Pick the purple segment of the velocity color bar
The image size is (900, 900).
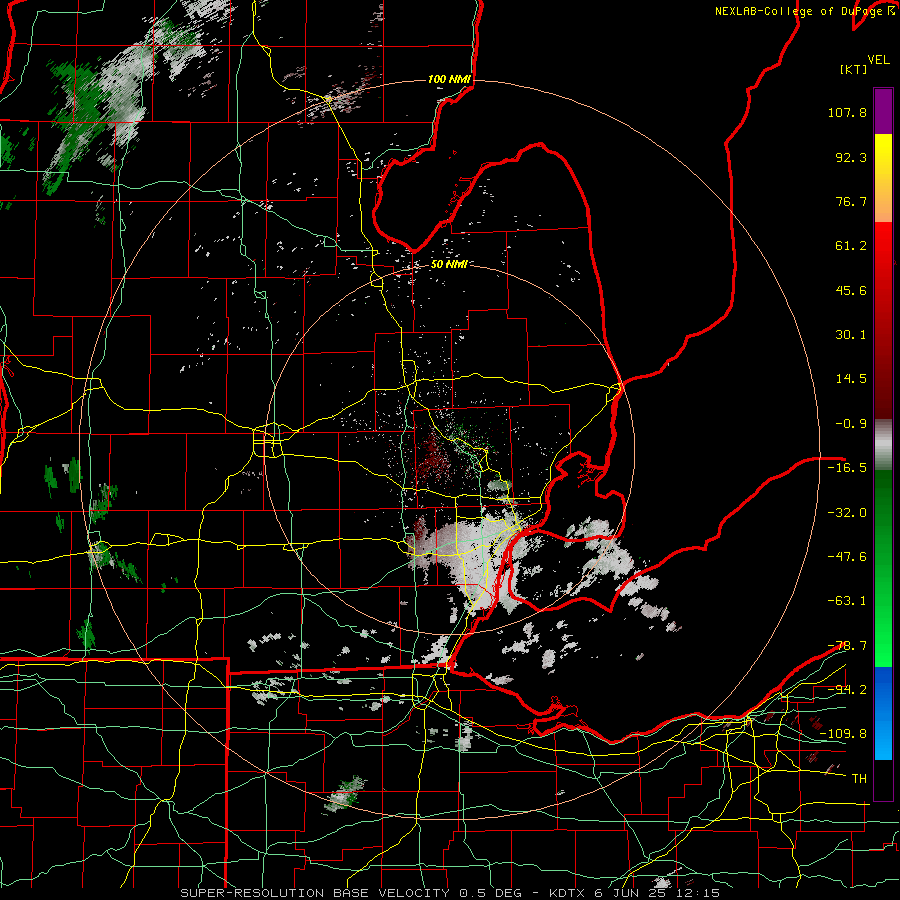point(883,111)
